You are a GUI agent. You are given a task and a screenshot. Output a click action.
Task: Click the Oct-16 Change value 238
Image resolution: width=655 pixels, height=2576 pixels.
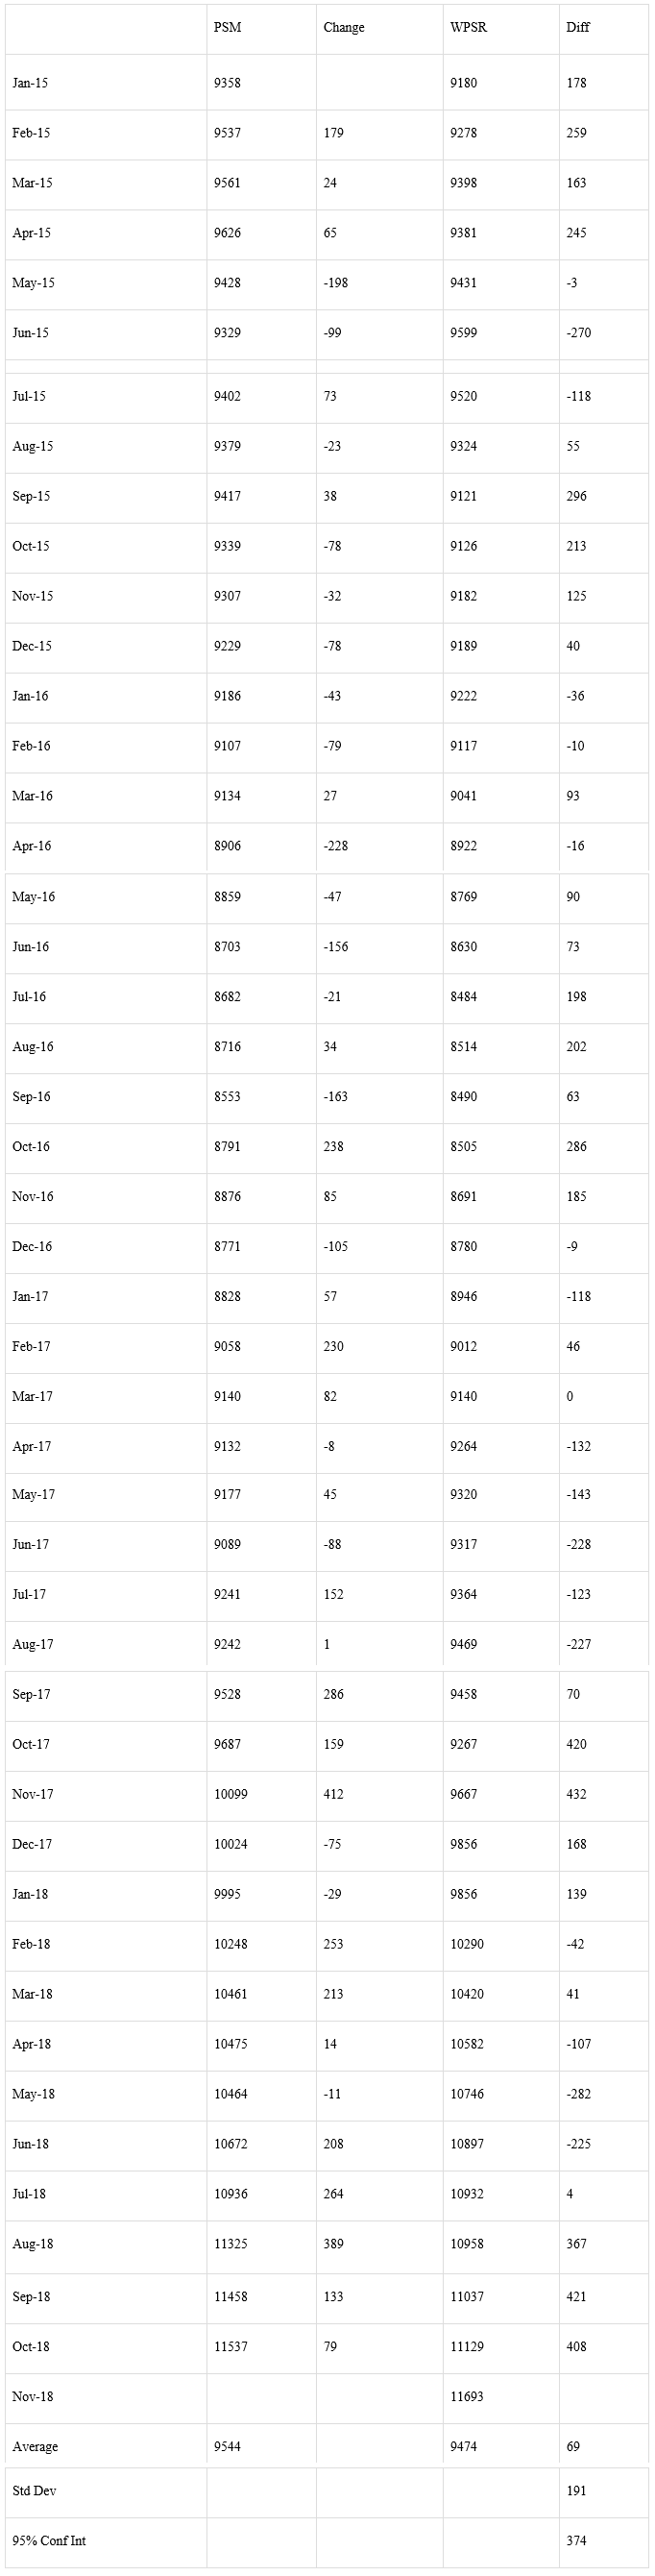[x=333, y=1146]
